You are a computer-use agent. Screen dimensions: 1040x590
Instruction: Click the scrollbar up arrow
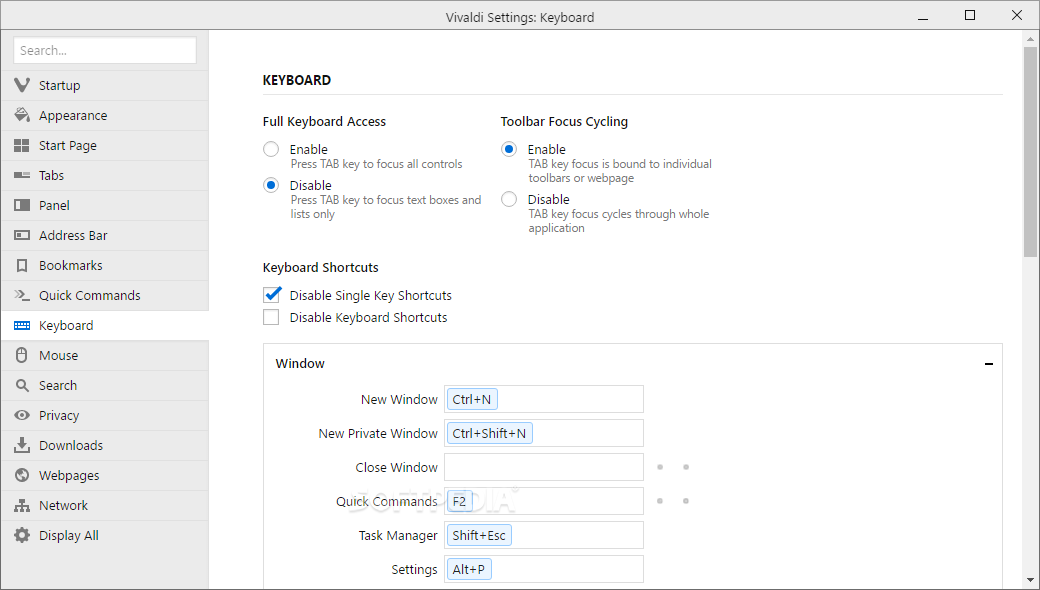pyautogui.click(x=1030, y=39)
